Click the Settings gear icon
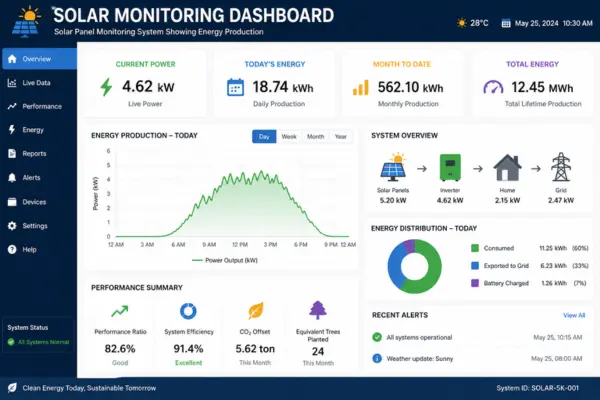 pos(12,226)
